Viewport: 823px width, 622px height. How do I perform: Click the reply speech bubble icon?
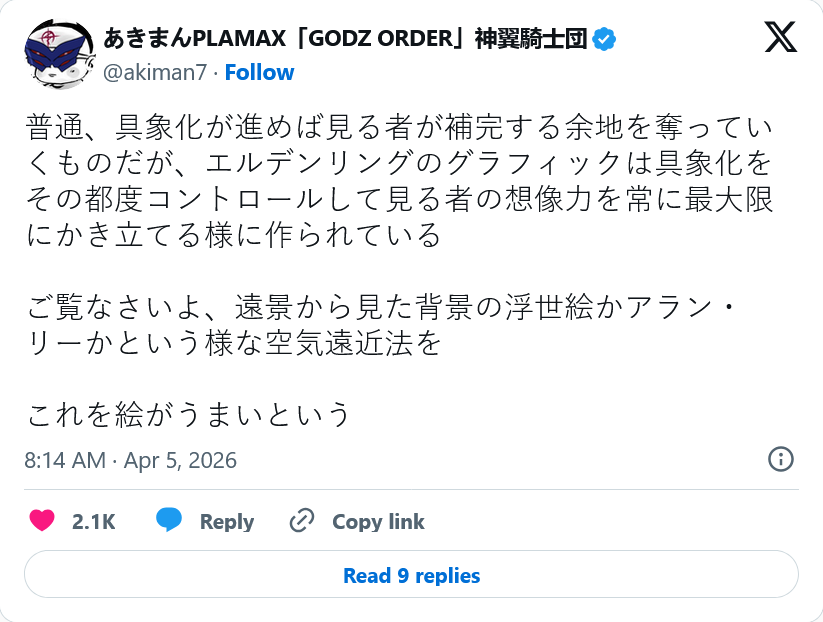click(x=169, y=521)
